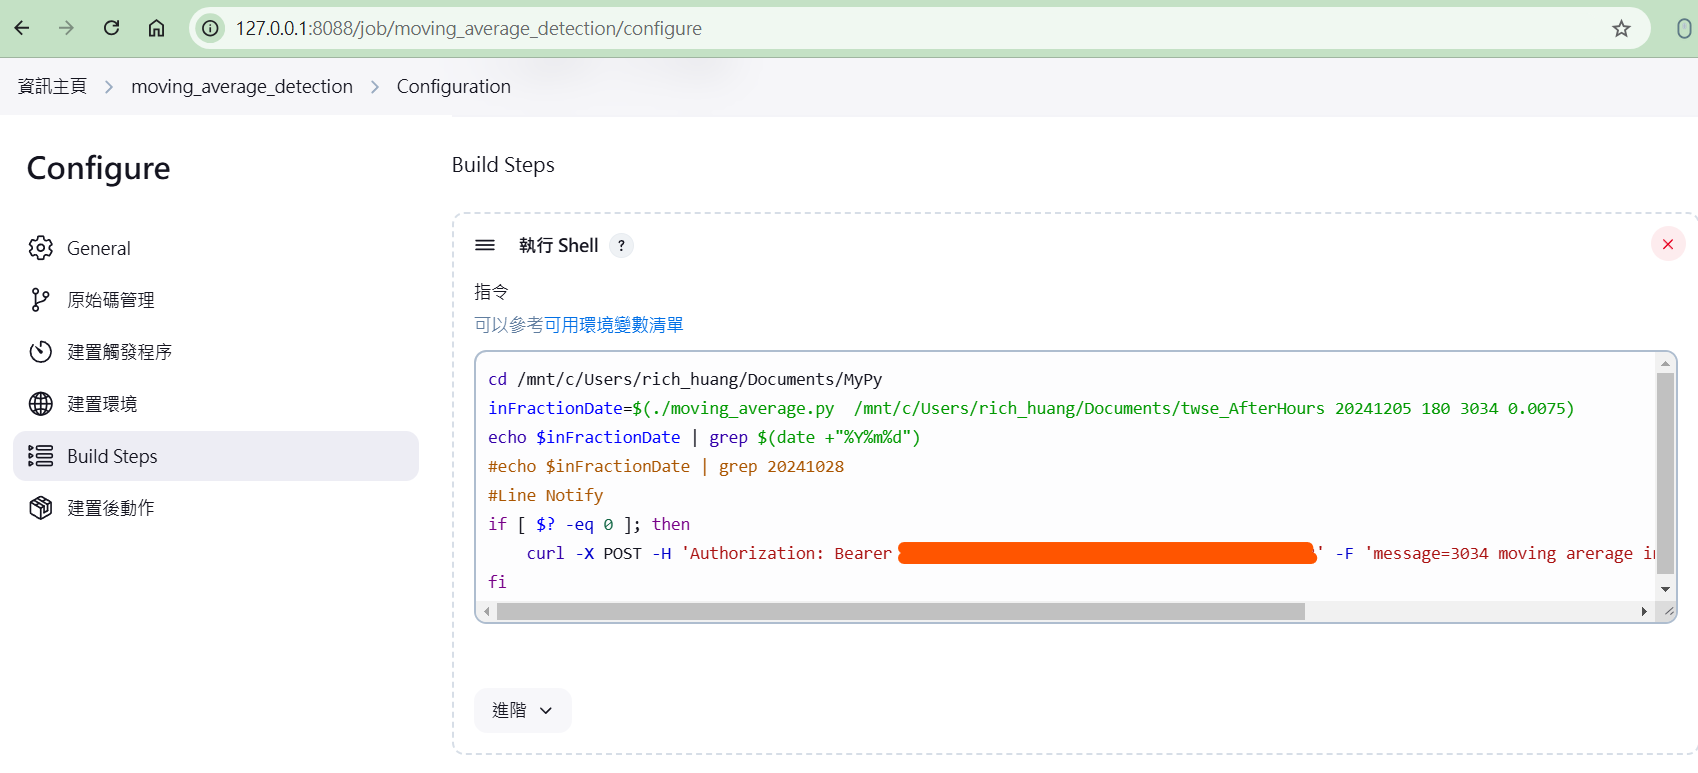1698x773 pixels.
Task: Click the horizontal scrollbar of command editor
Action: (900, 611)
